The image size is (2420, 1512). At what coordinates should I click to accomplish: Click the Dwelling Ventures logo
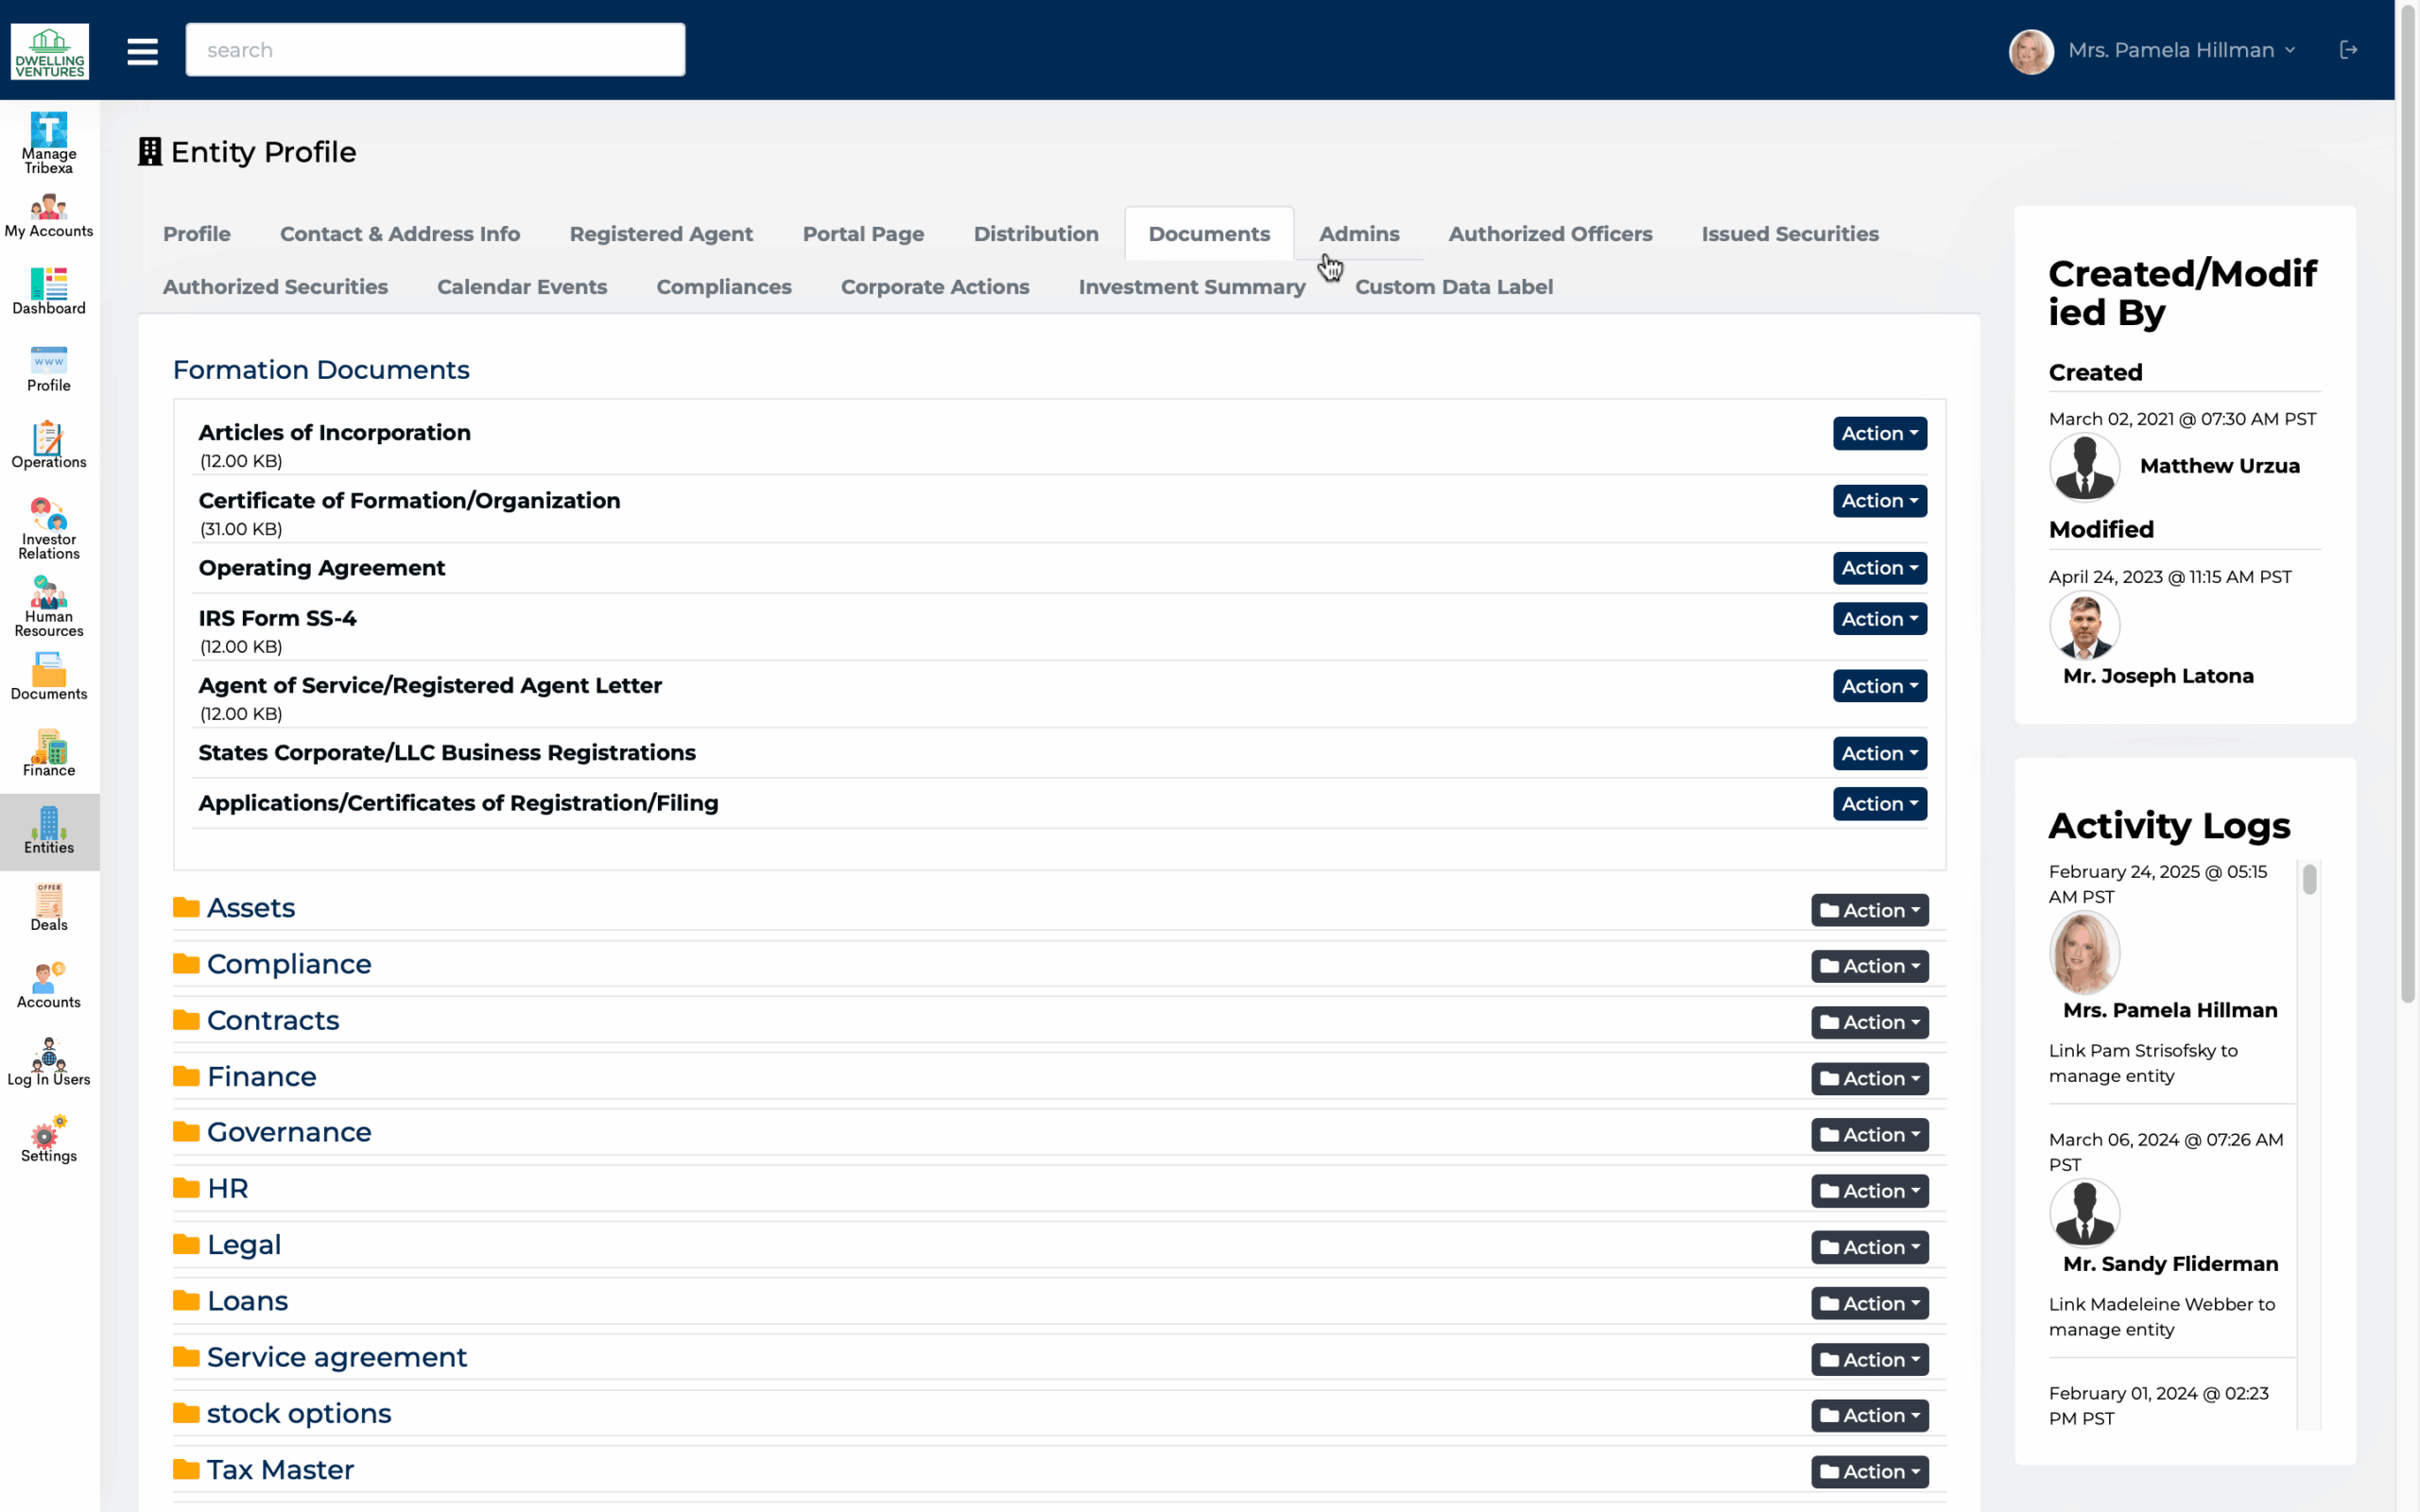[x=49, y=51]
